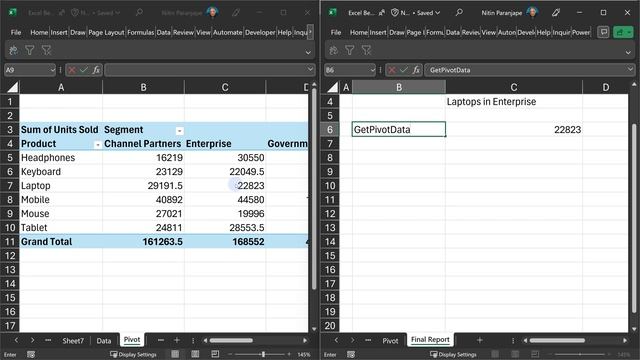
Task: Click the Select All triangle in left sheet
Action: pyautogui.click(x=13, y=87)
